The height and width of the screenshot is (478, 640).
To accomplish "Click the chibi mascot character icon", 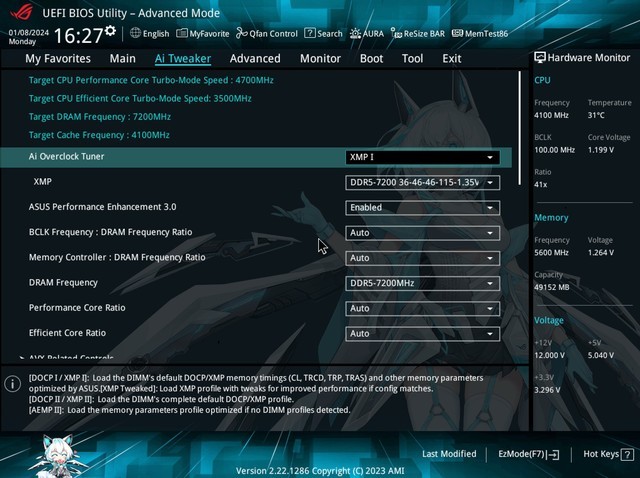I will 60,456.
